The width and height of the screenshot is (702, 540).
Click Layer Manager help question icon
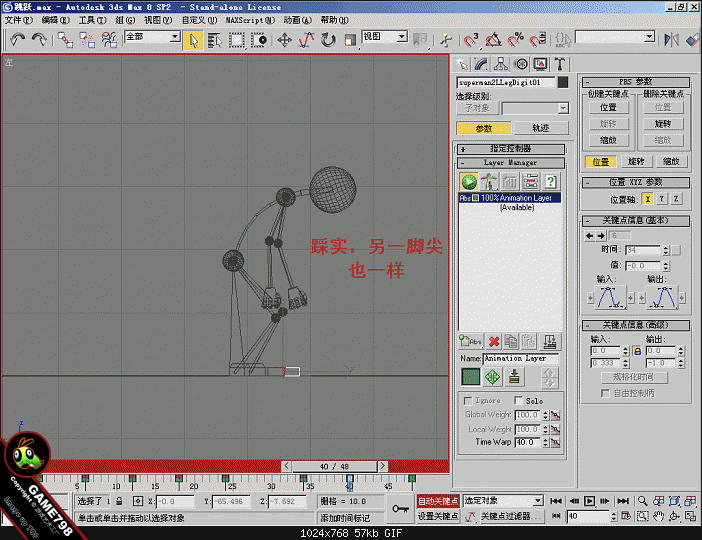point(550,181)
